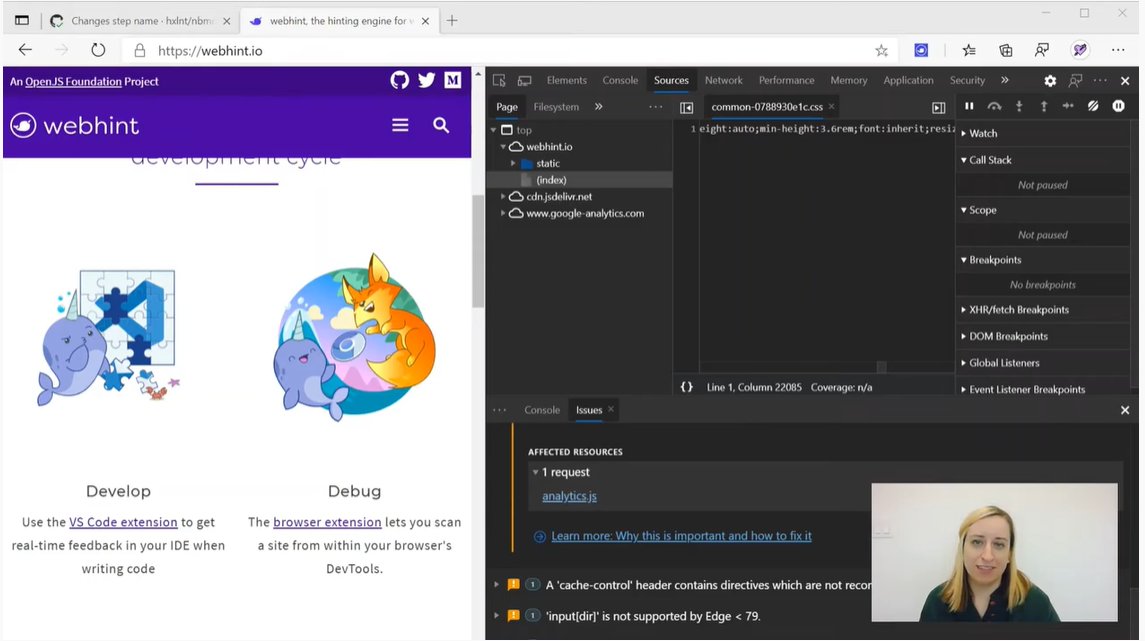The height and width of the screenshot is (641, 1145).
Task: Click Step into next function call
Action: click(1019, 107)
